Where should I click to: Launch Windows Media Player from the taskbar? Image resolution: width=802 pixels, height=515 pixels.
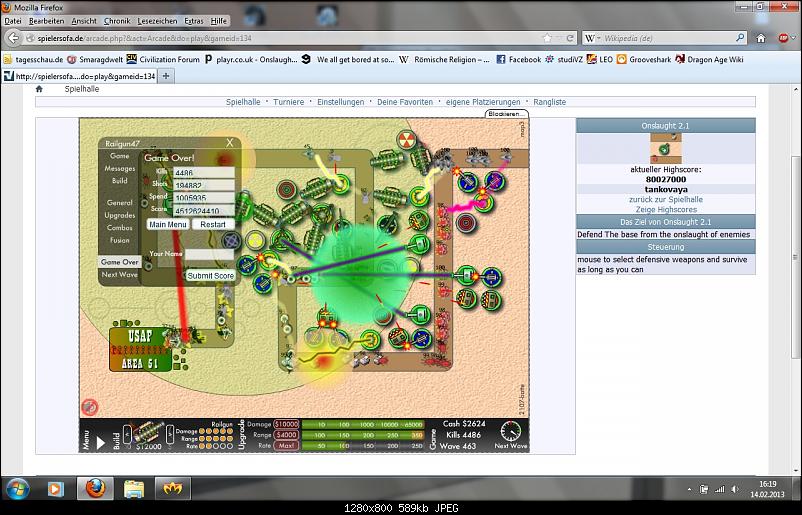tap(55, 489)
